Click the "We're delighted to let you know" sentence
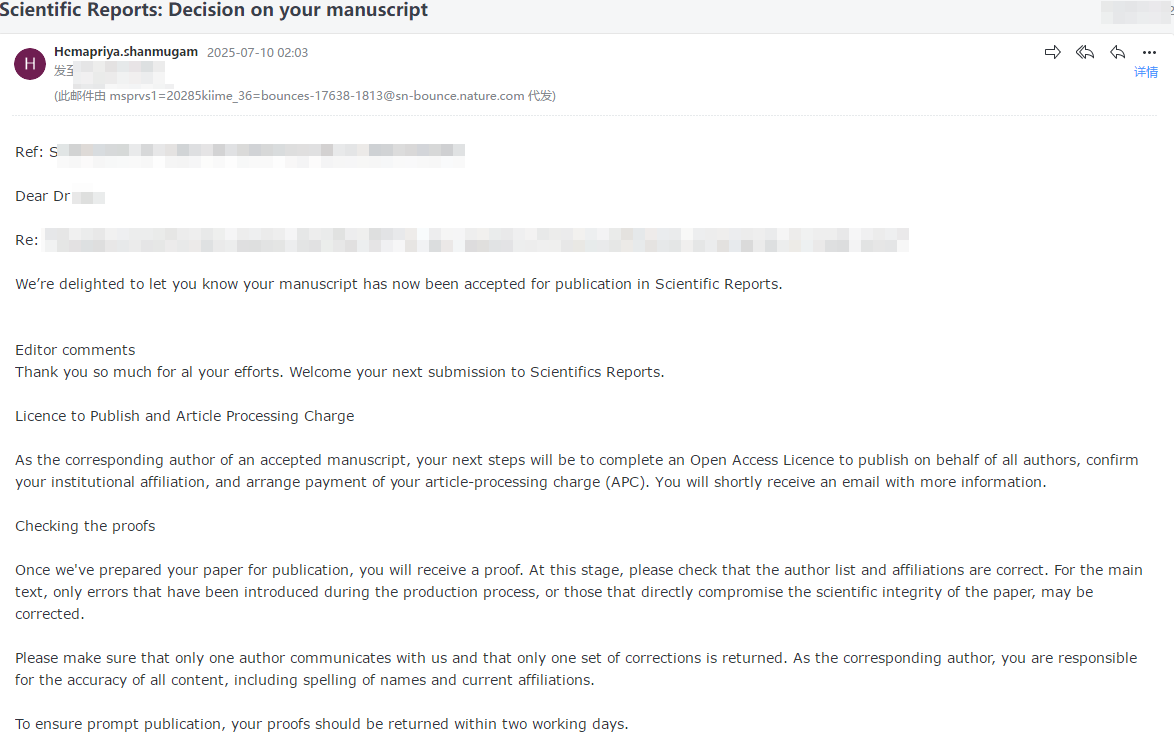This screenshot has height=743, width=1174. (x=398, y=284)
